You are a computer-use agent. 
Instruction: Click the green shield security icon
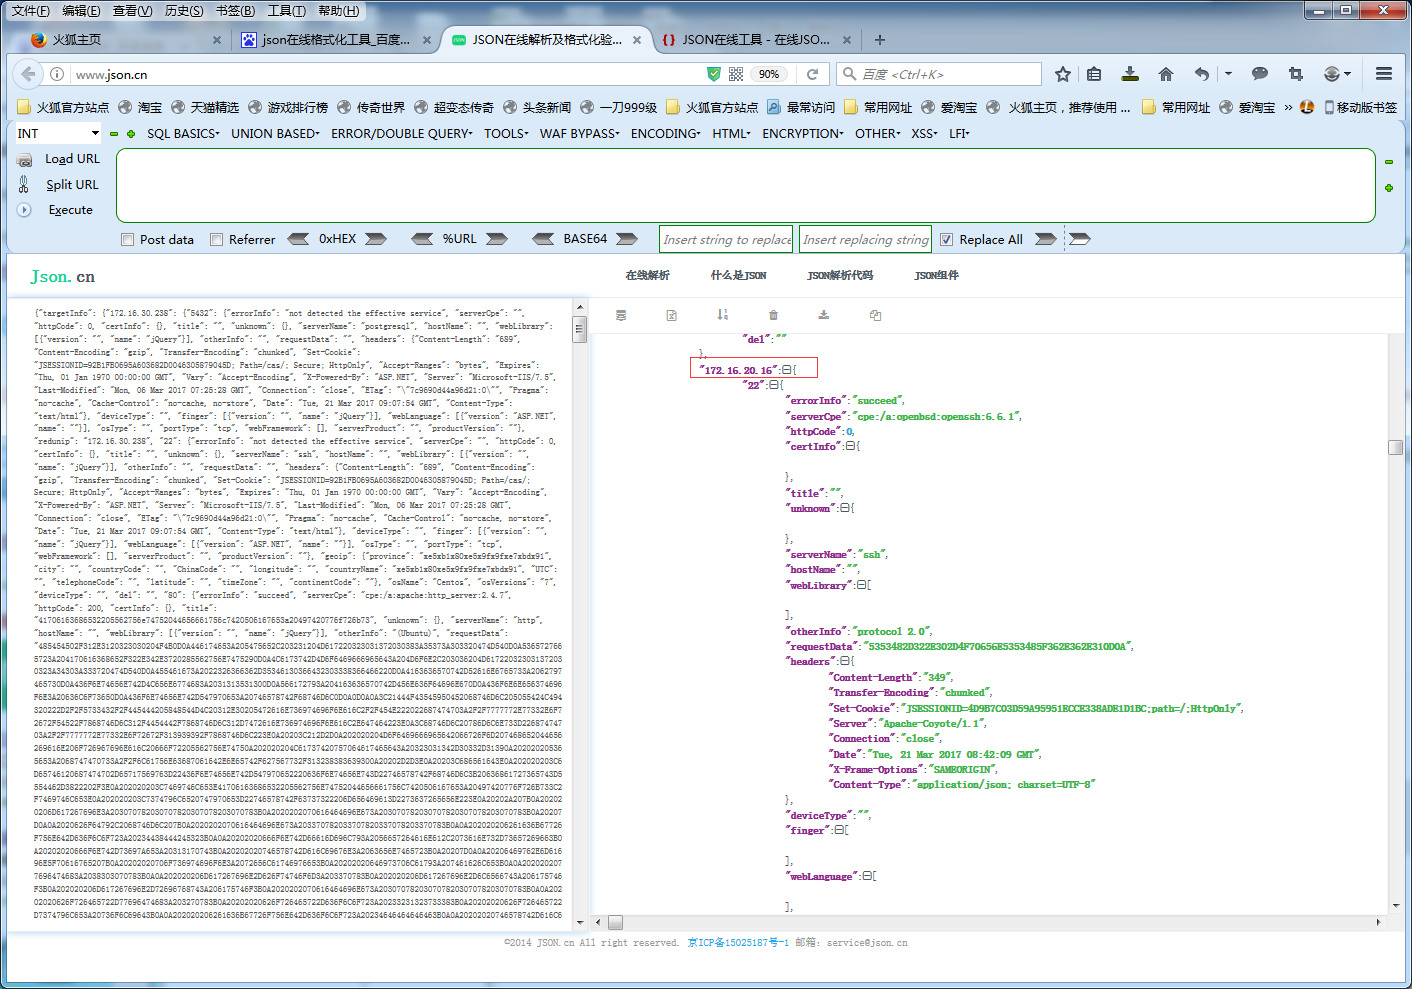[x=714, y=74]
